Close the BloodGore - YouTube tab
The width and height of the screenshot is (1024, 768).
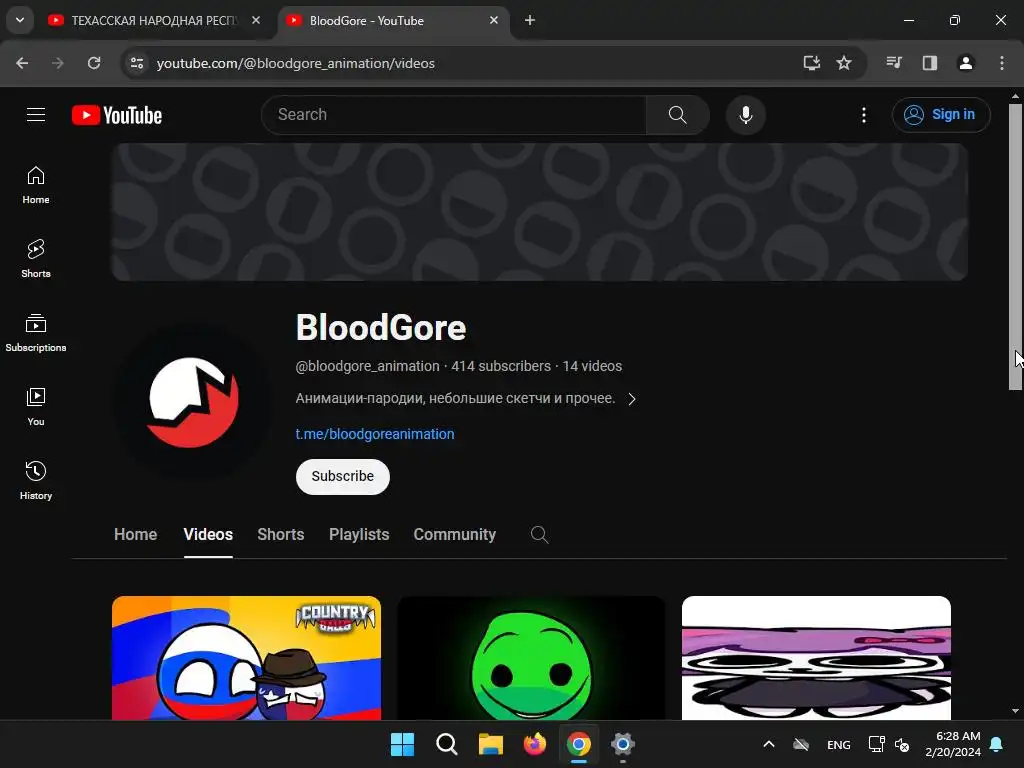[x=494, y=20]
